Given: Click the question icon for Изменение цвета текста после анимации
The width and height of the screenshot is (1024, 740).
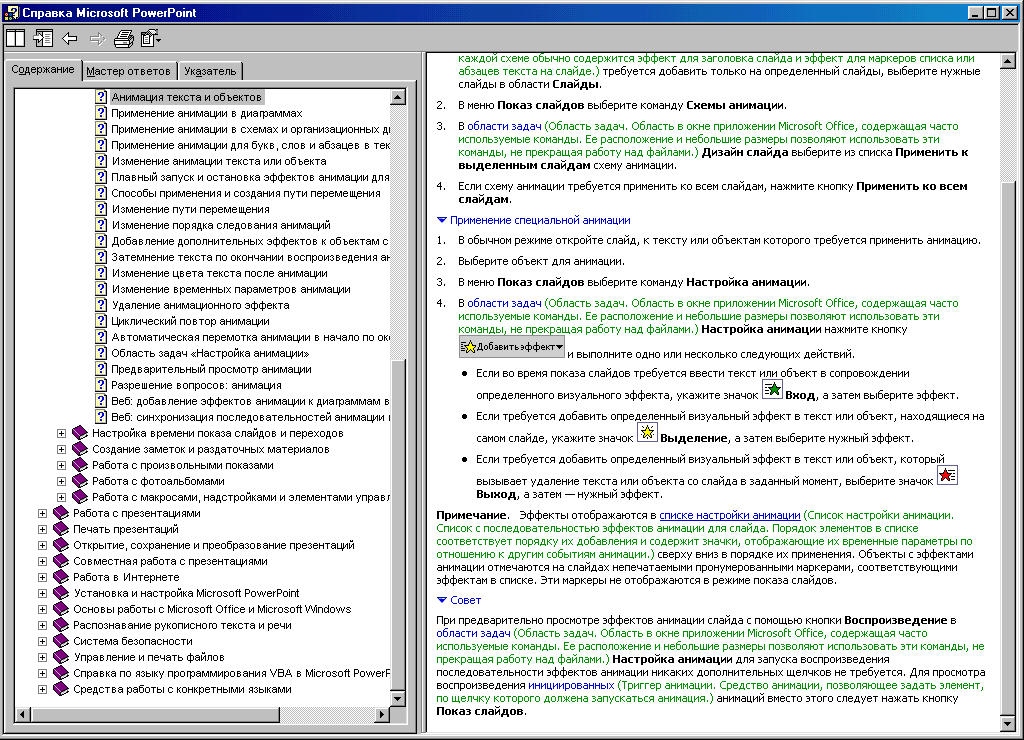Looking at the screenshot, I should coord(101,273).
